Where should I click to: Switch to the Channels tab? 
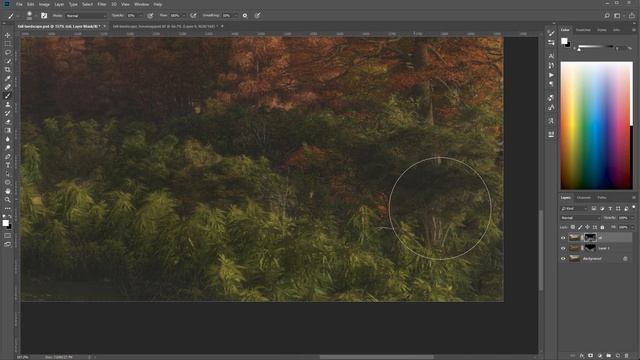(584, 198)
